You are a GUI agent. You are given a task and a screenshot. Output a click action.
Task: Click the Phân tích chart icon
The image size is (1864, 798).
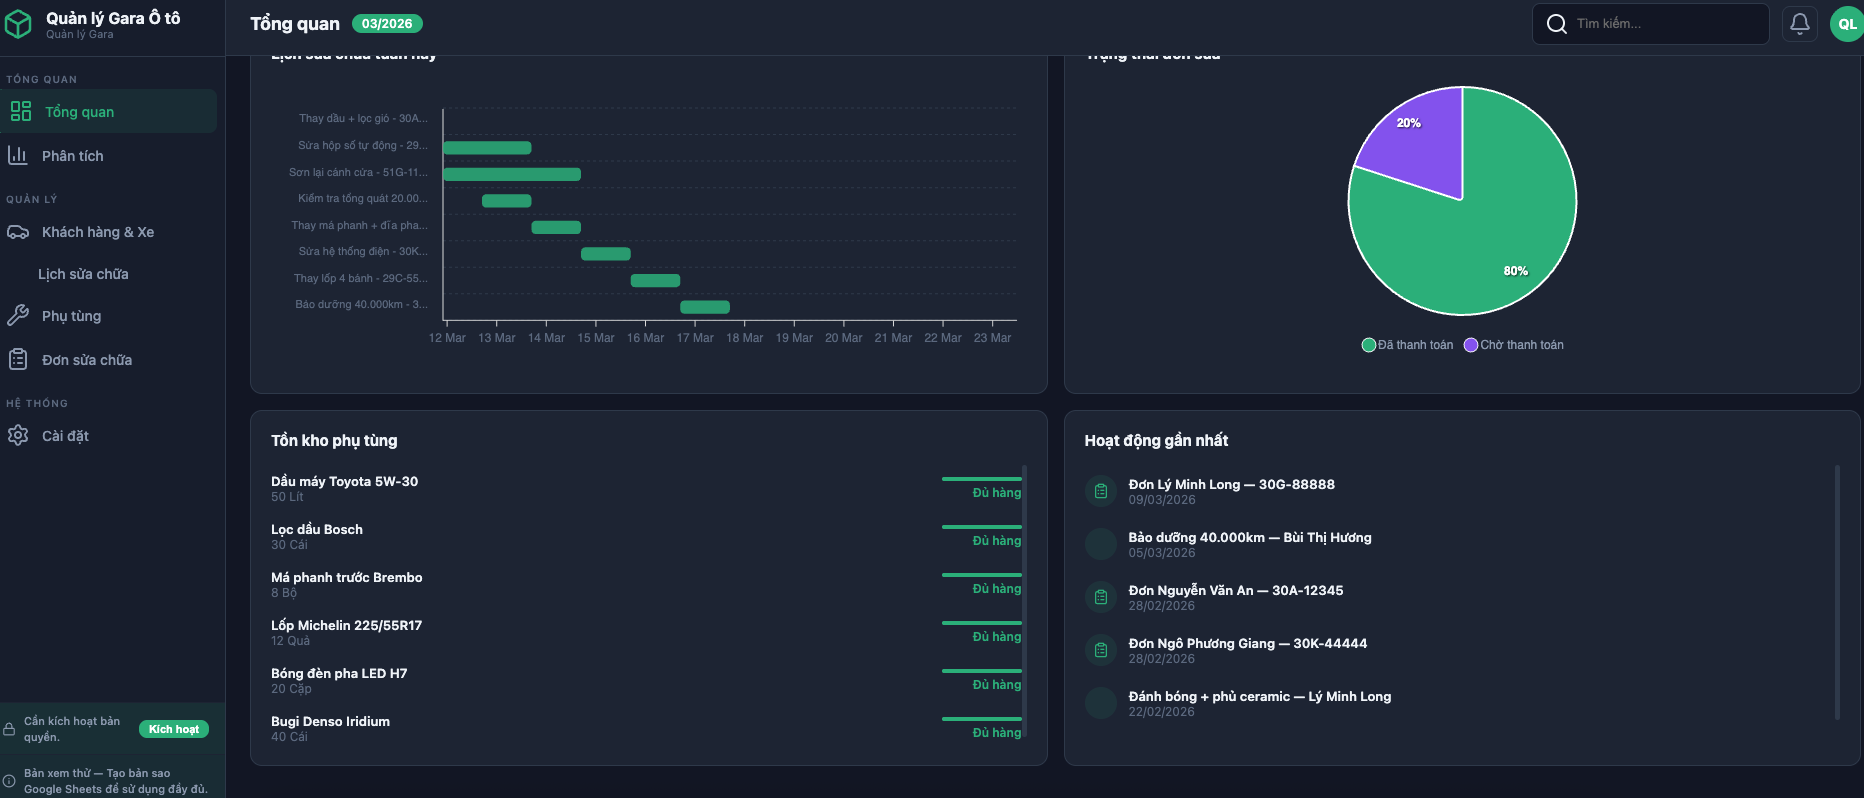point(18,155)
